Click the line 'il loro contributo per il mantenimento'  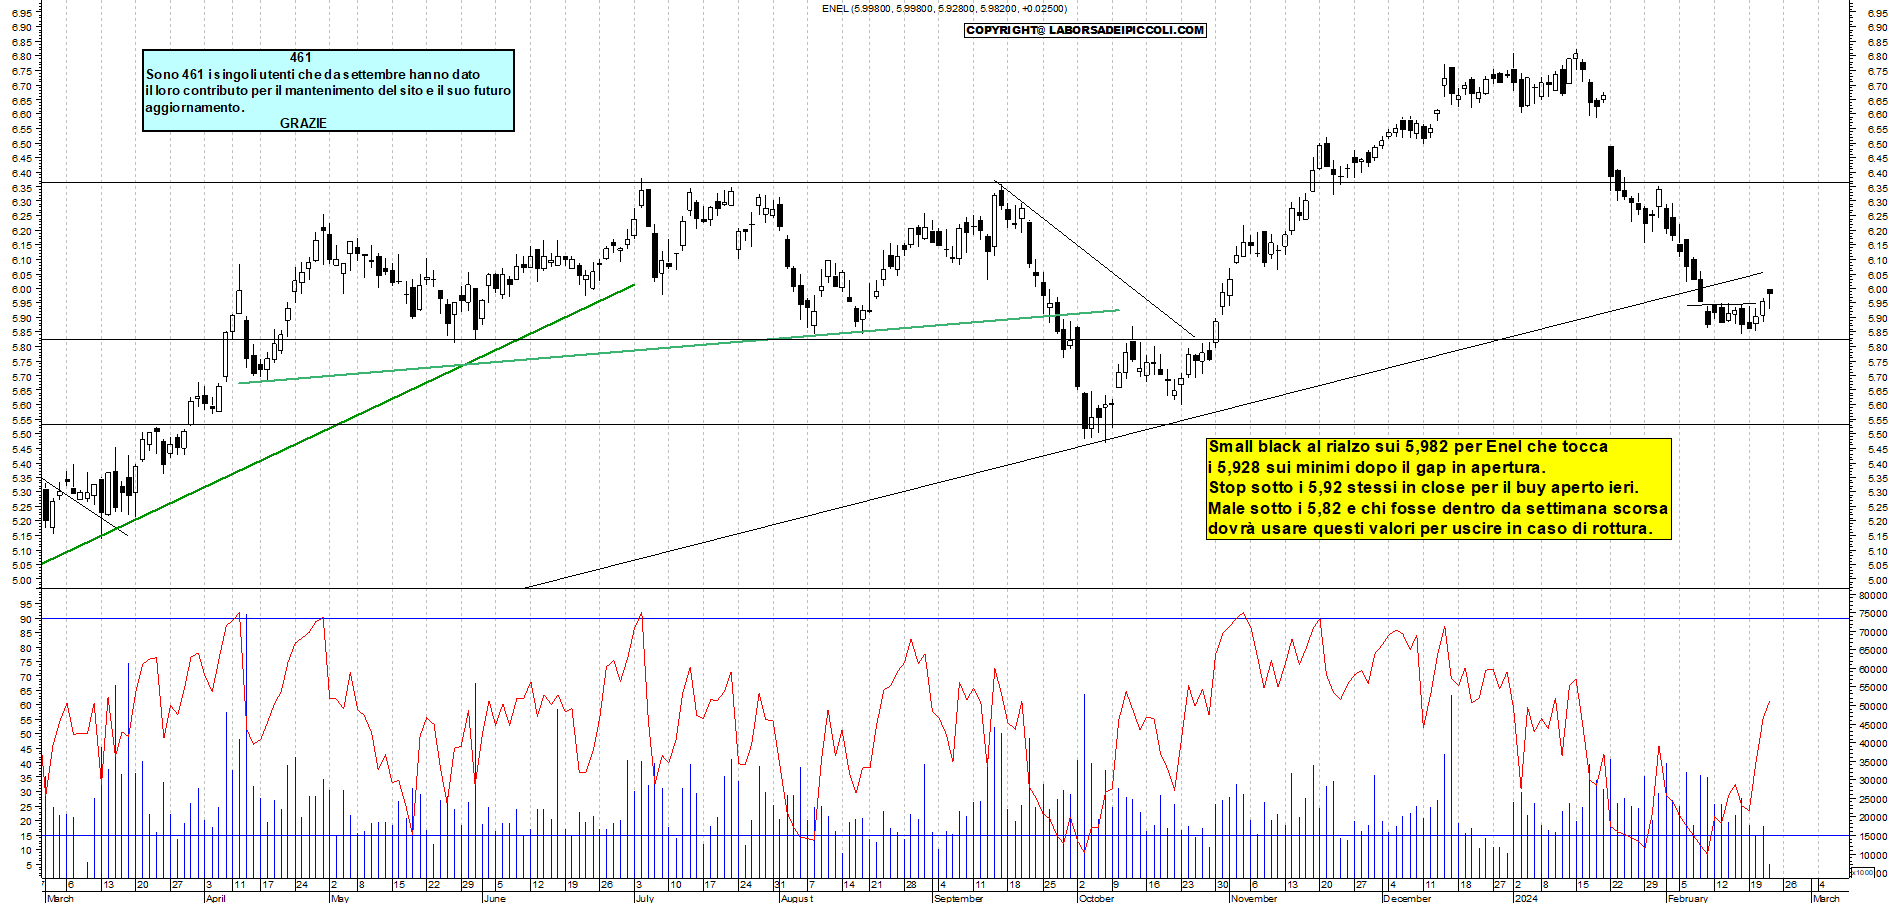[328, 90]
